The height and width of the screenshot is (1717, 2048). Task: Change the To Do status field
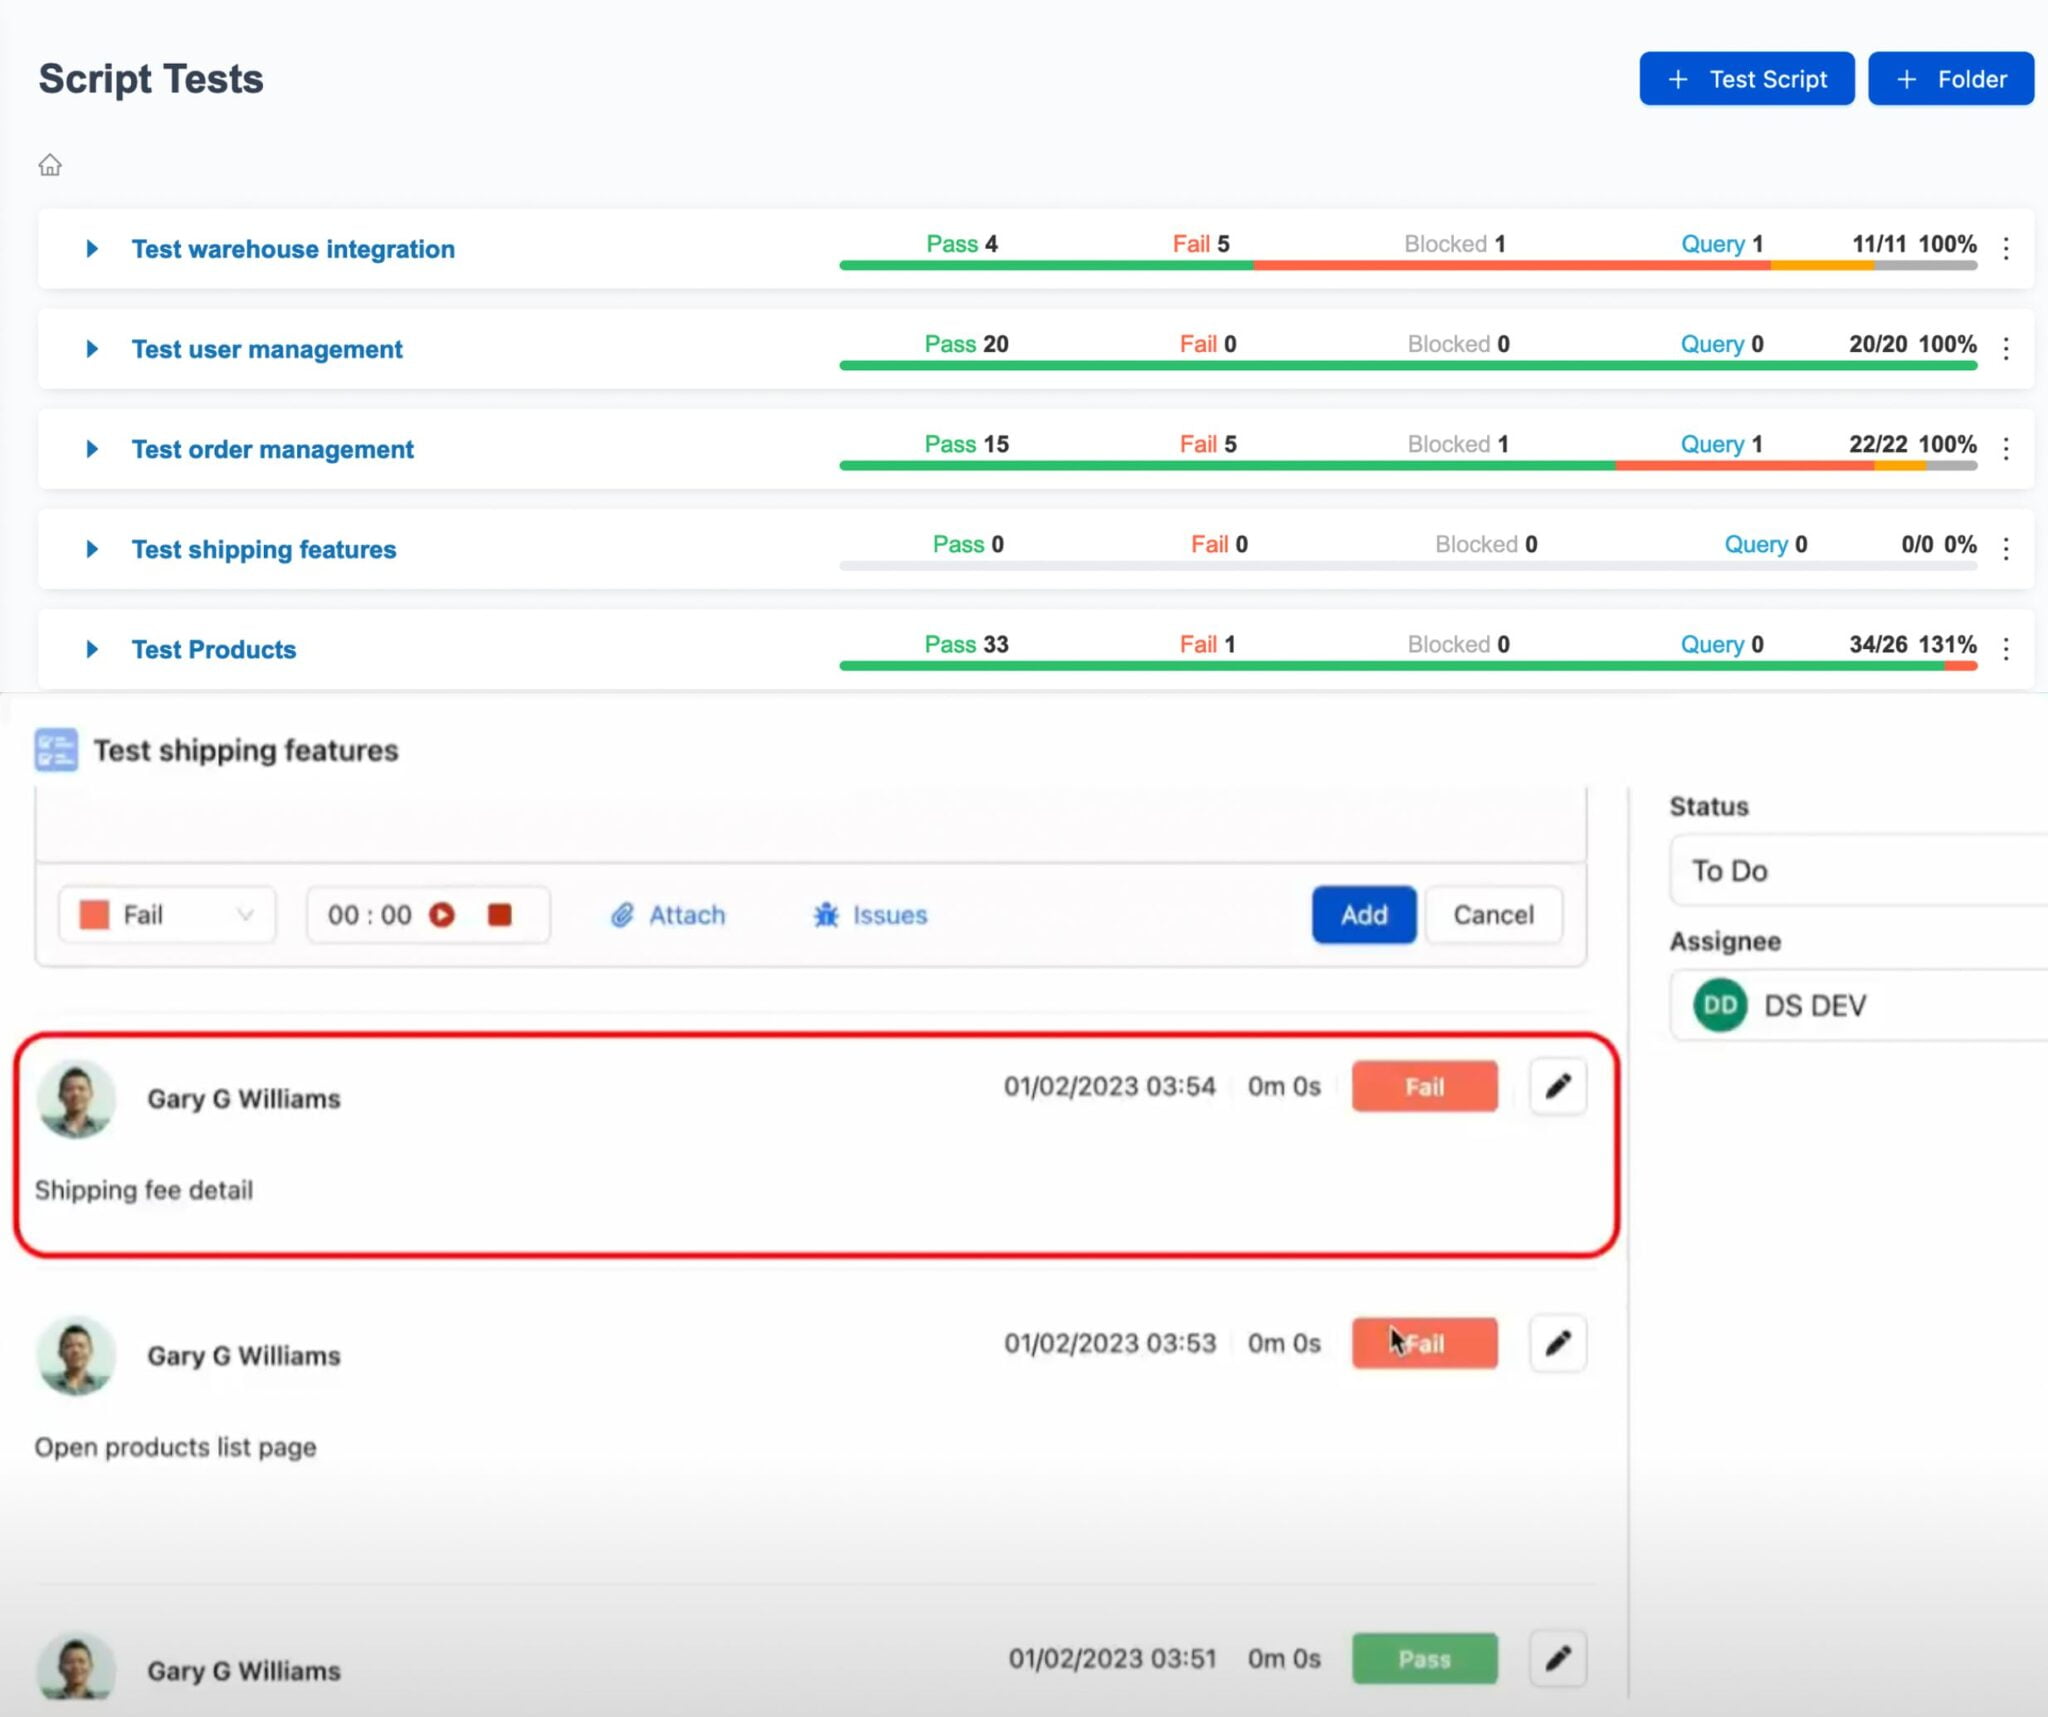1855,870
